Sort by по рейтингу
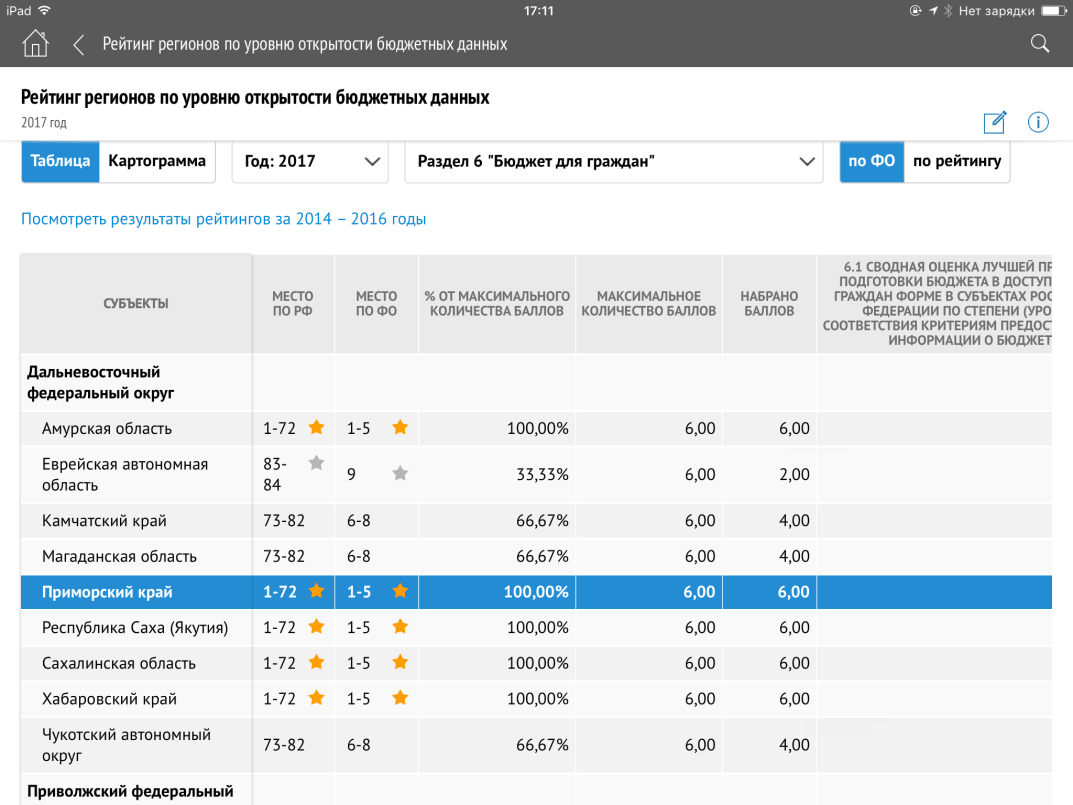Image resolution: width=1073 pixels, height=805 pixels. pos(956,161)
